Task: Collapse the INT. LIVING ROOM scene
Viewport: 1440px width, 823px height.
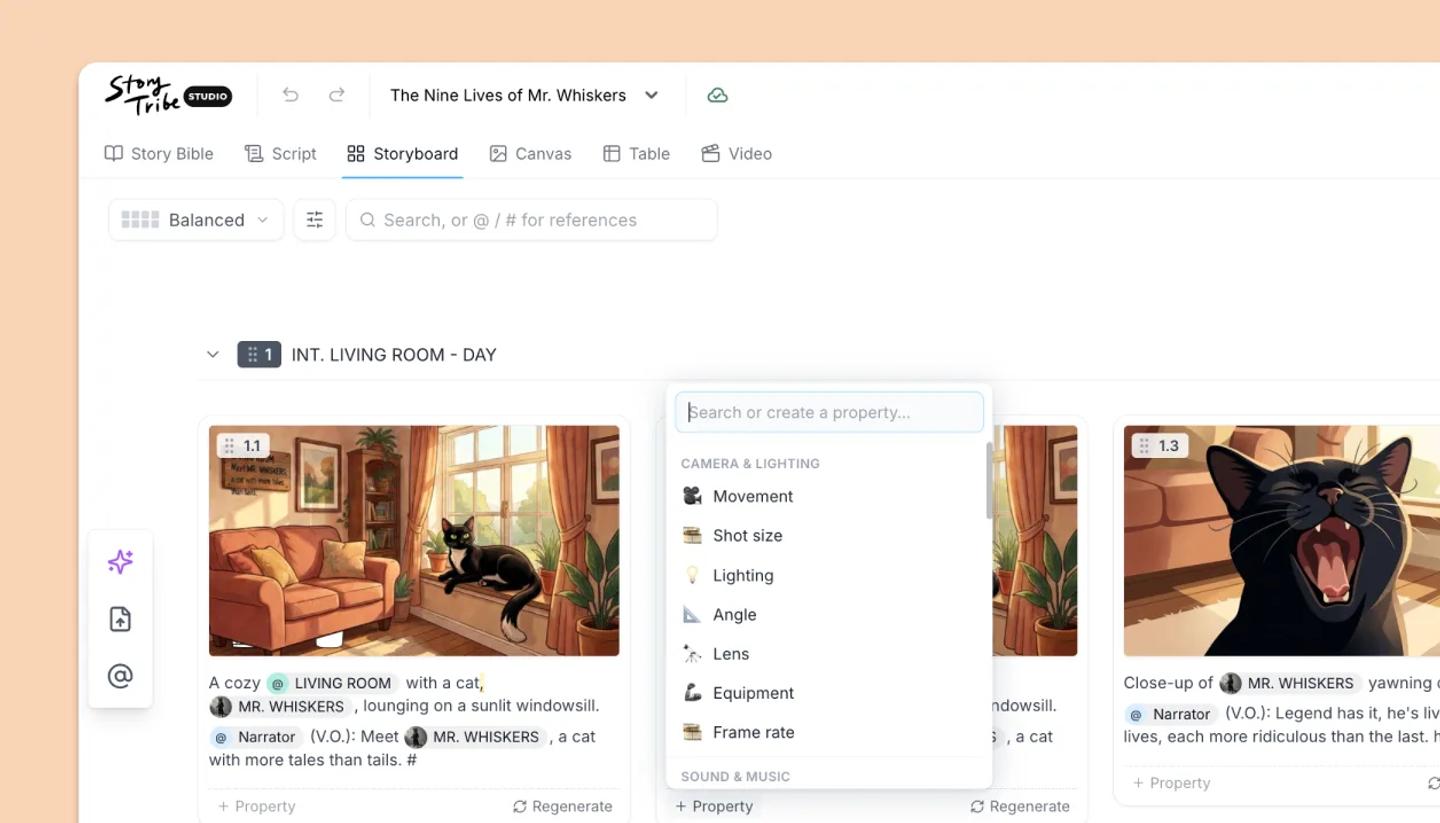Action: point(213,355)
